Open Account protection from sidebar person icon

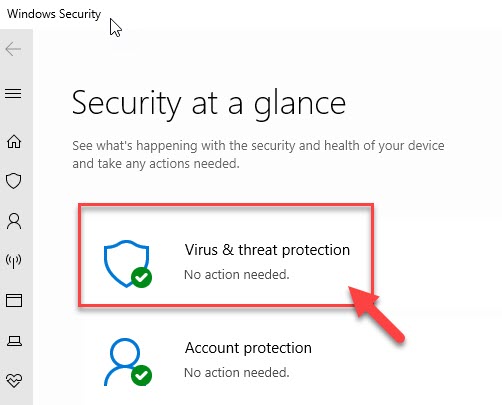pos(14,221)
